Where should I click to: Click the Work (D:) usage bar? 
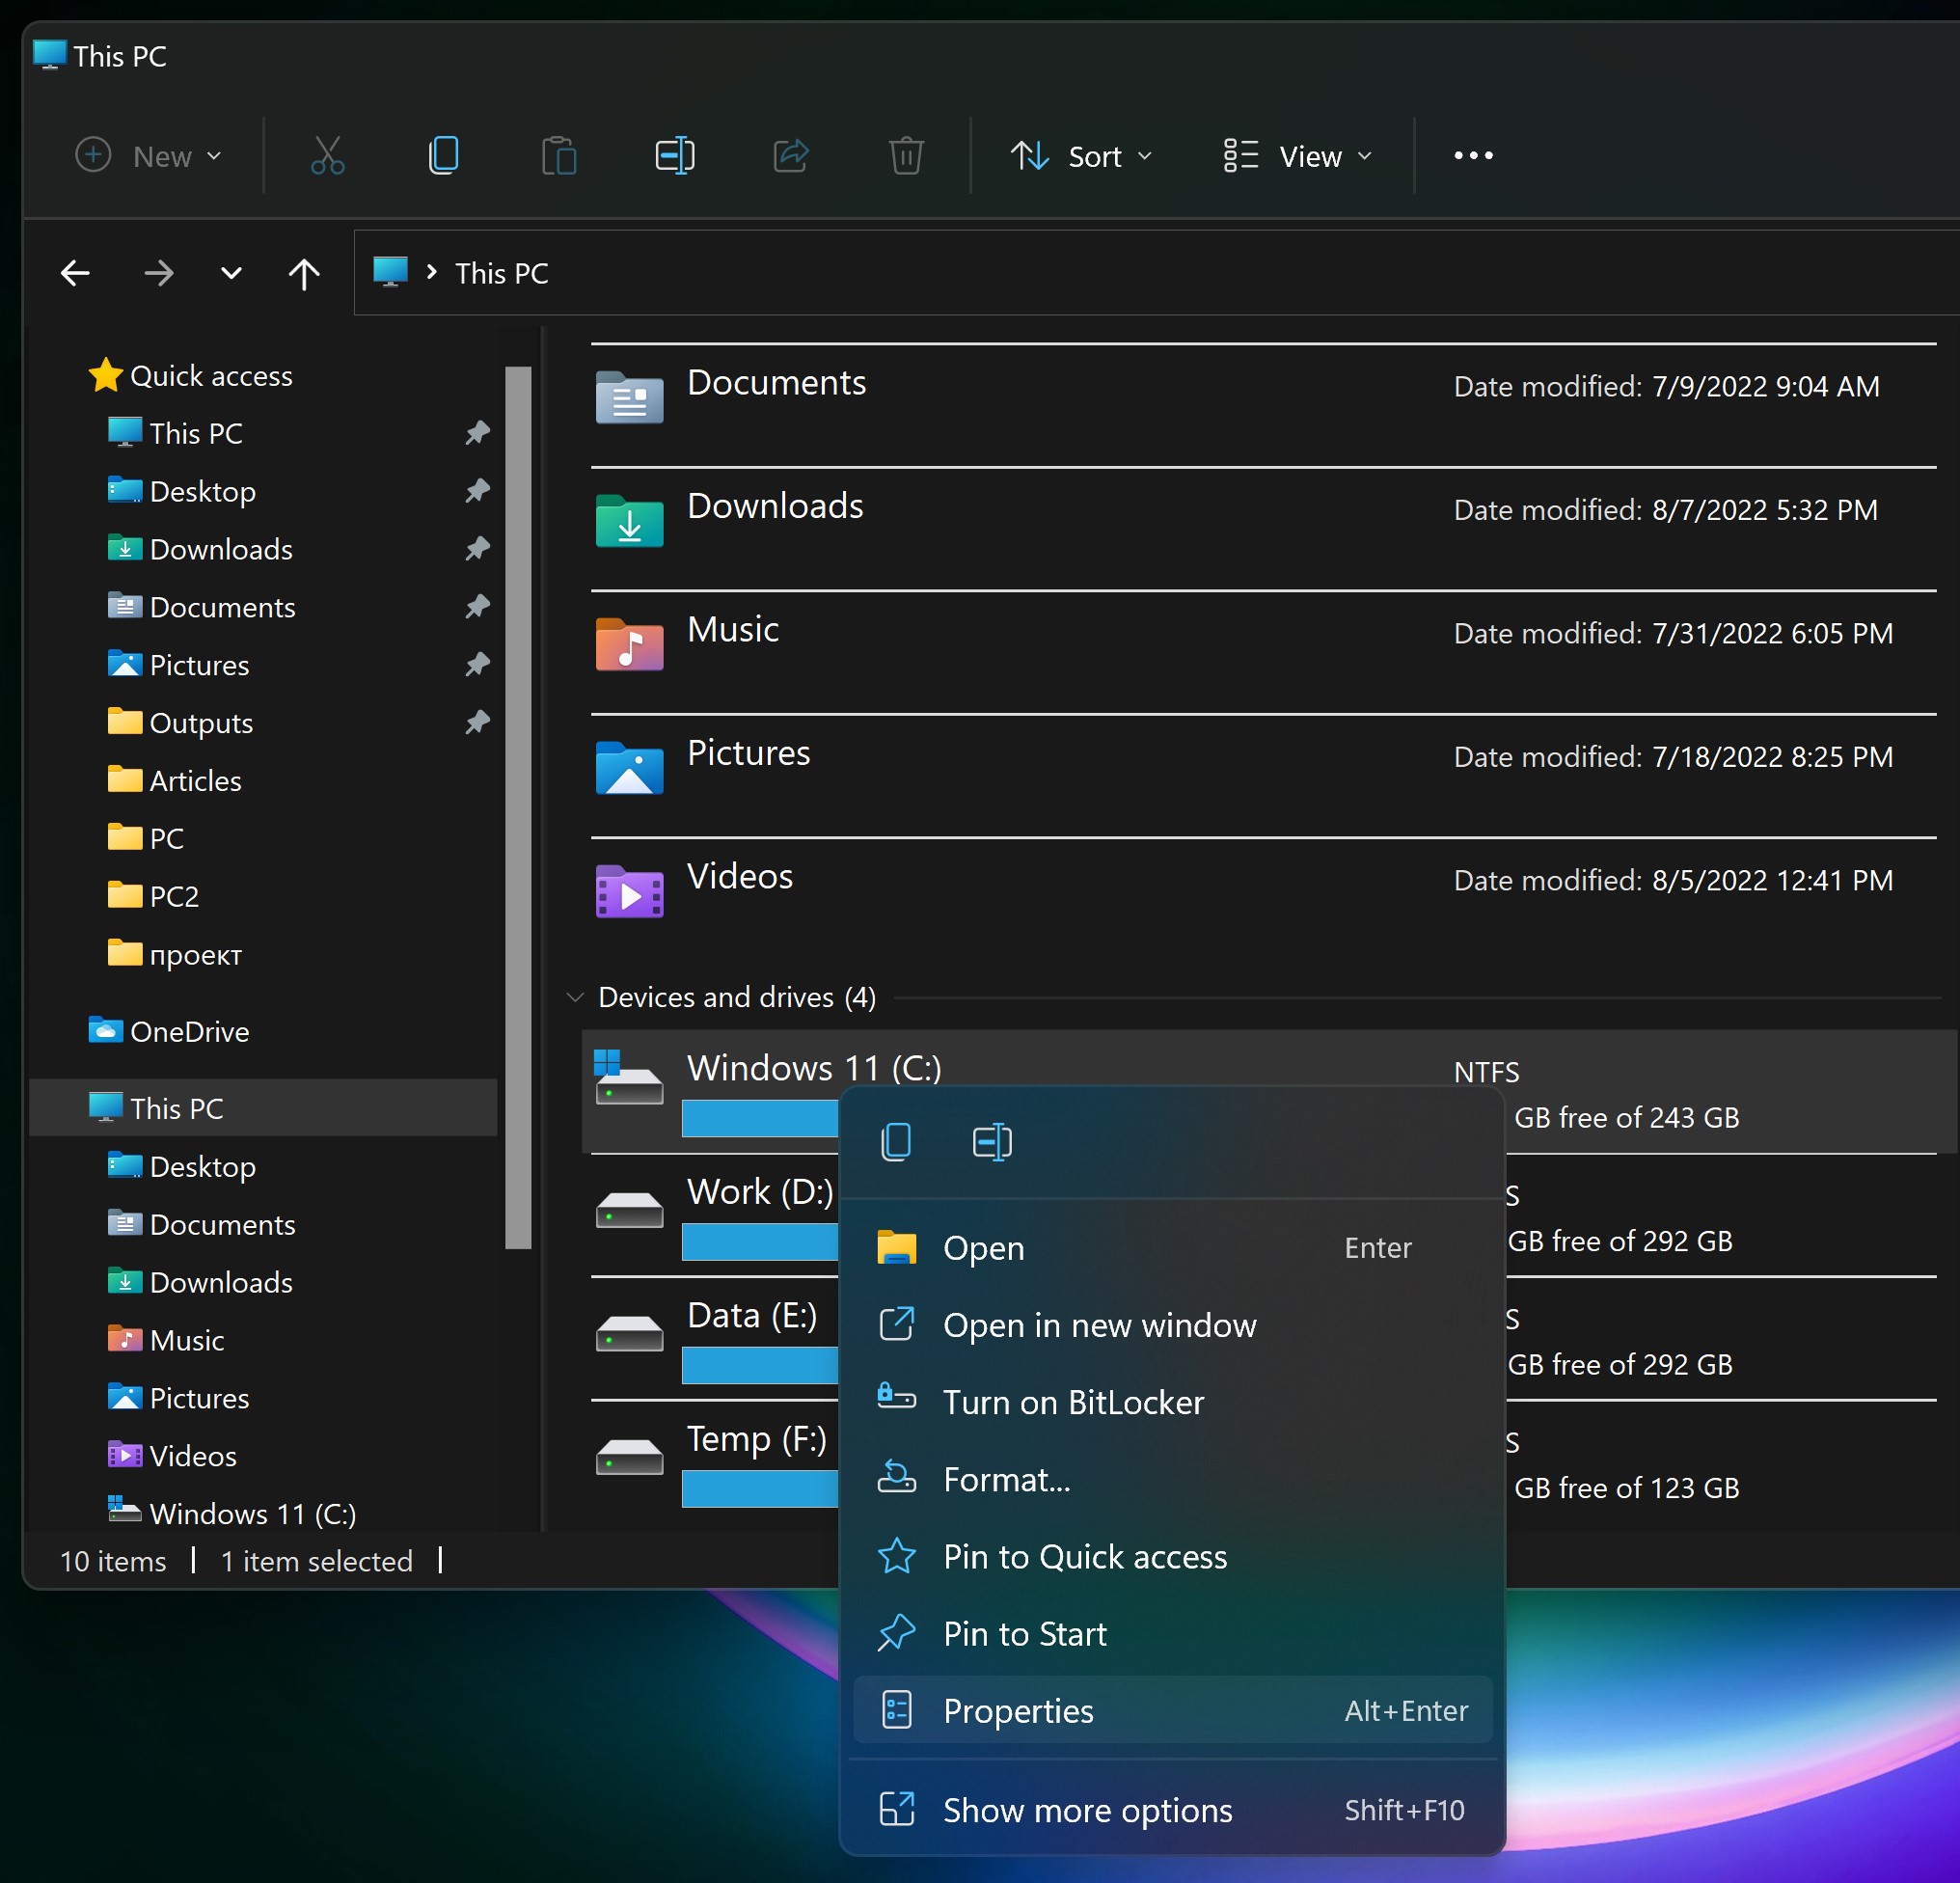(760, 1242)
